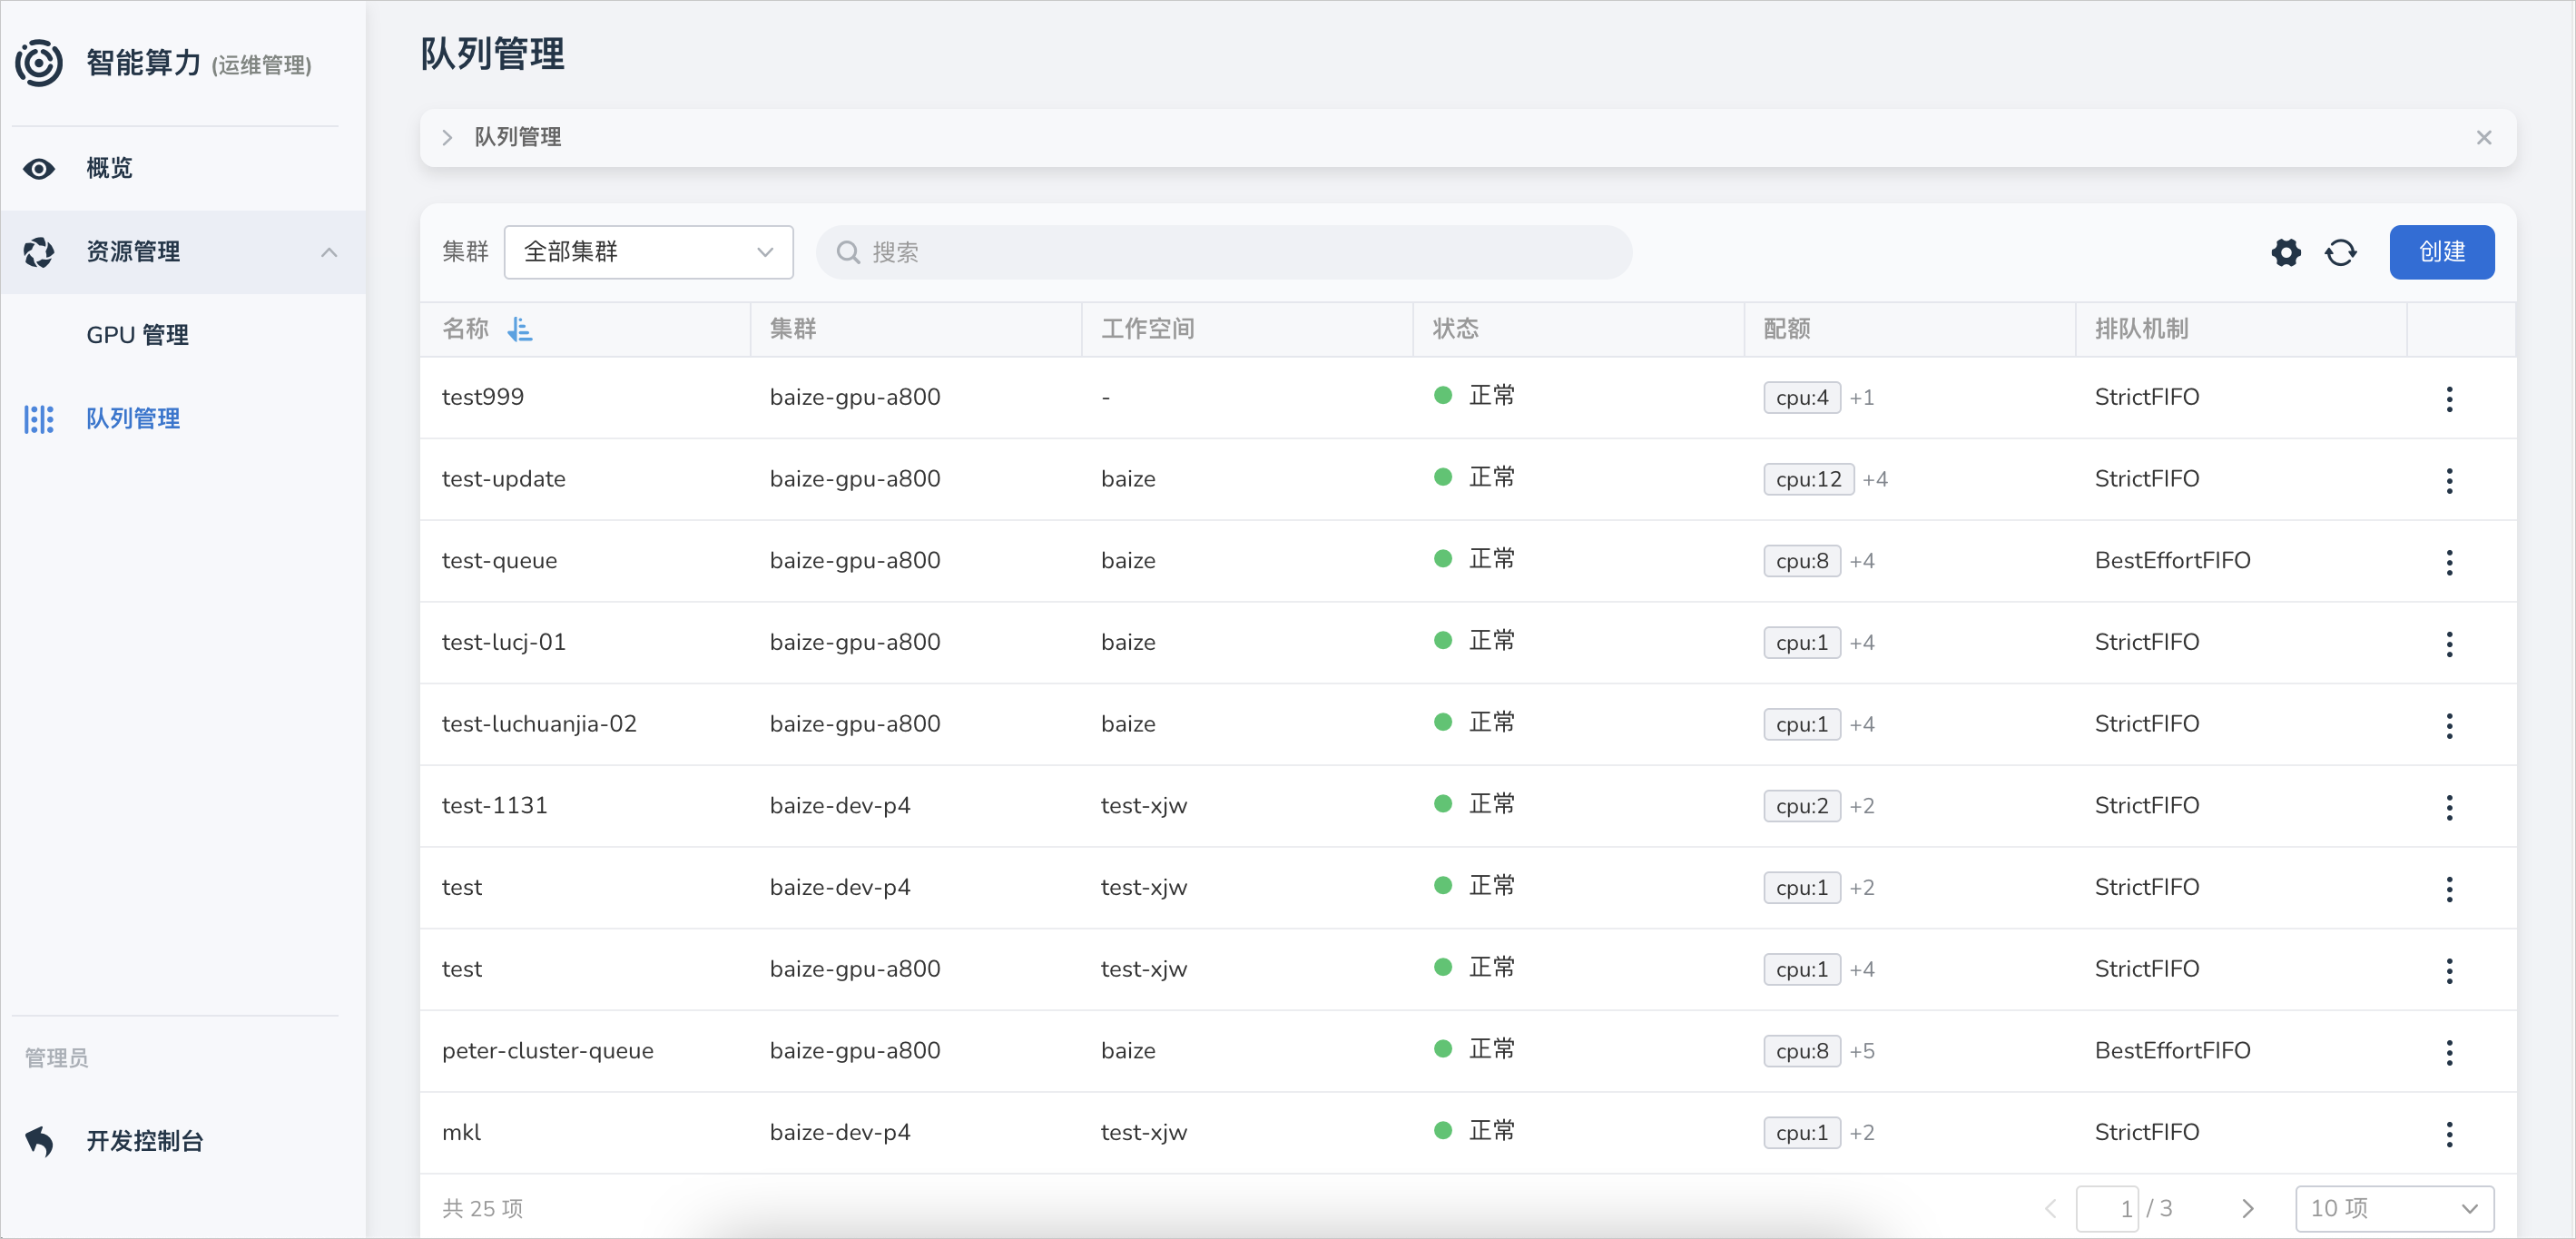
Task: Click the 创建 button
Action: [2441, 252]
